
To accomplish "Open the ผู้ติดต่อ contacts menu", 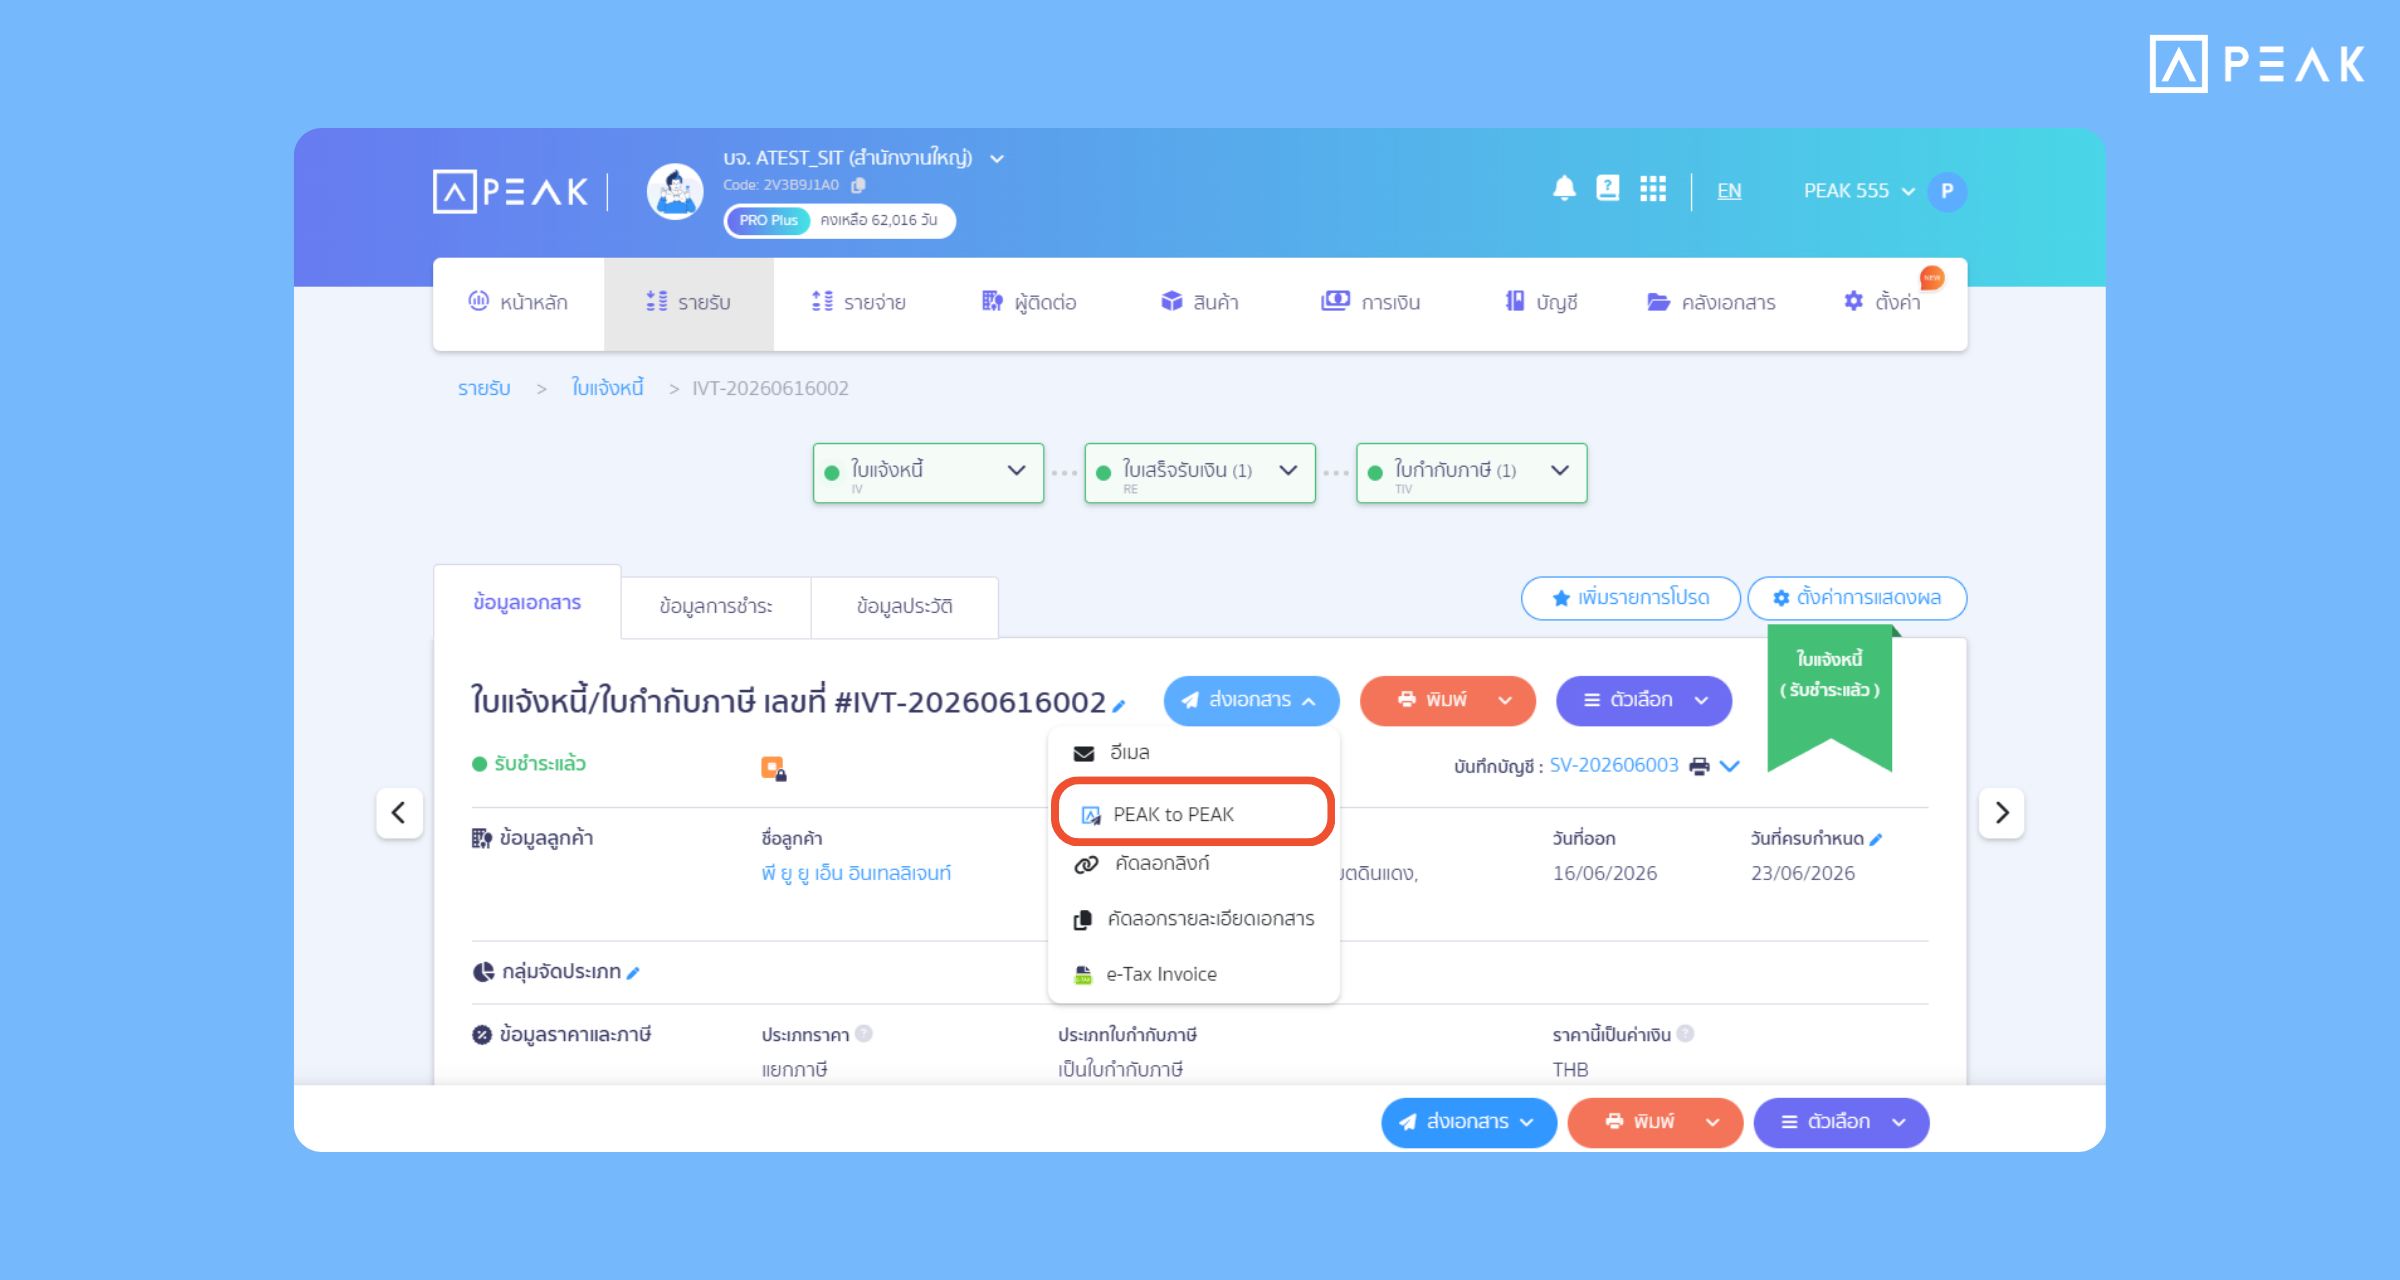I will 1028,302.
